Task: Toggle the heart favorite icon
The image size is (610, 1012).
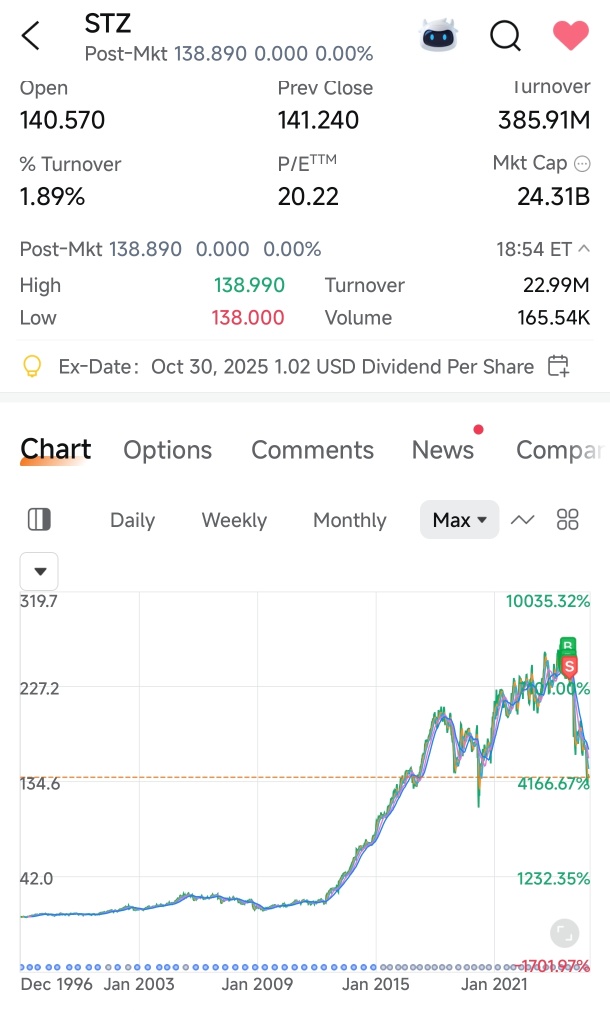Action: click(x=571, y=36)
